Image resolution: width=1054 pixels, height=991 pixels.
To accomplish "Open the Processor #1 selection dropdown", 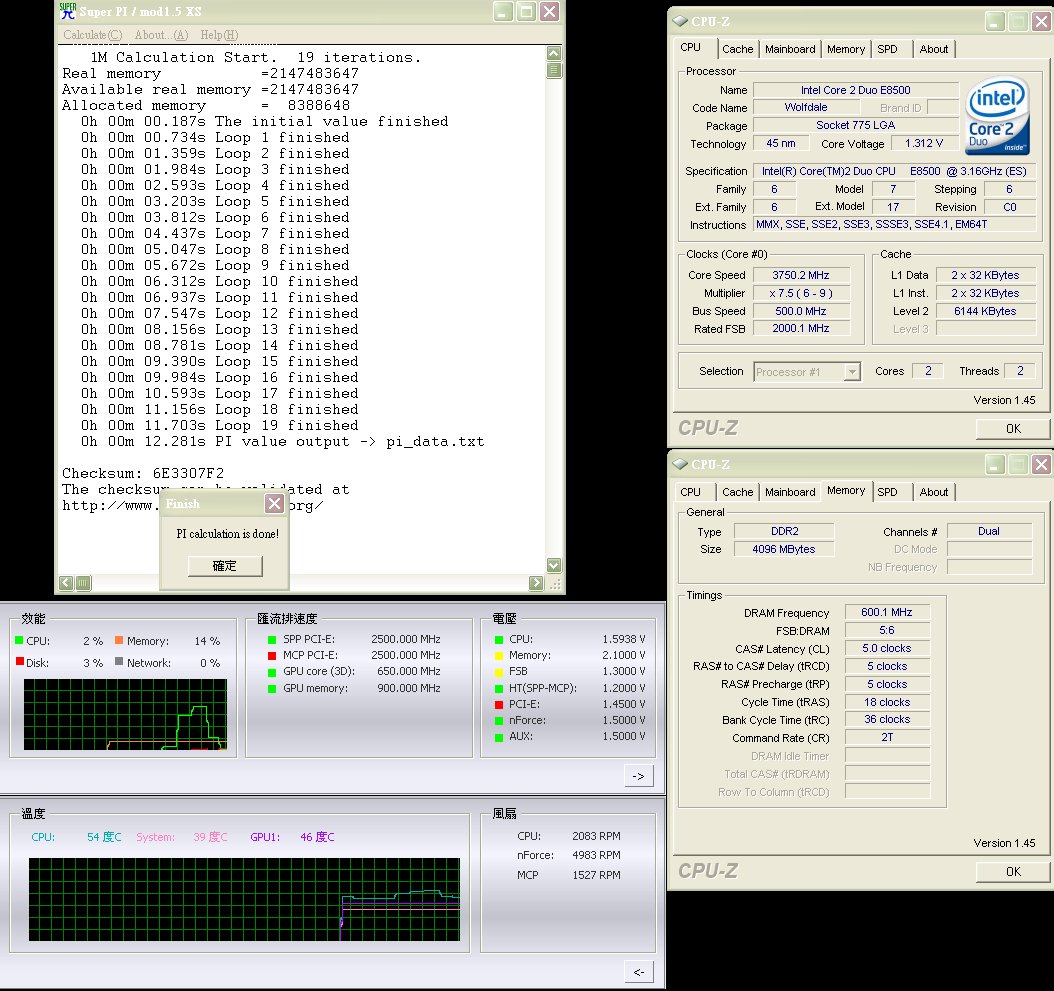I will tap(852, 372).
